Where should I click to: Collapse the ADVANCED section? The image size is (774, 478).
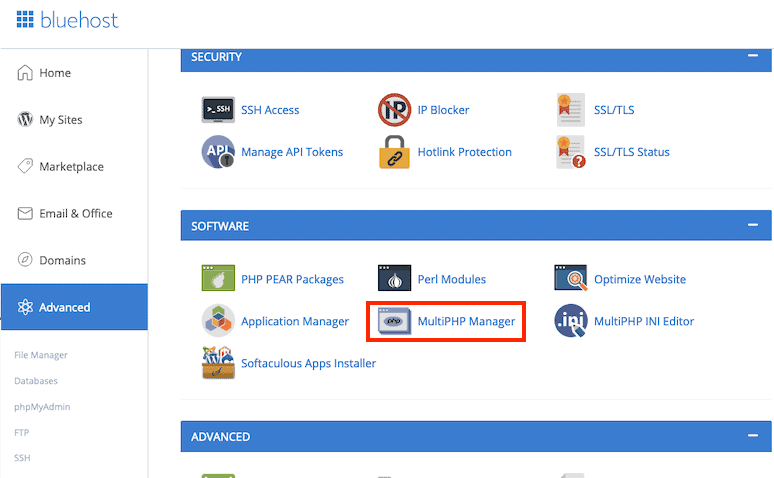click(x=752, y=436)
